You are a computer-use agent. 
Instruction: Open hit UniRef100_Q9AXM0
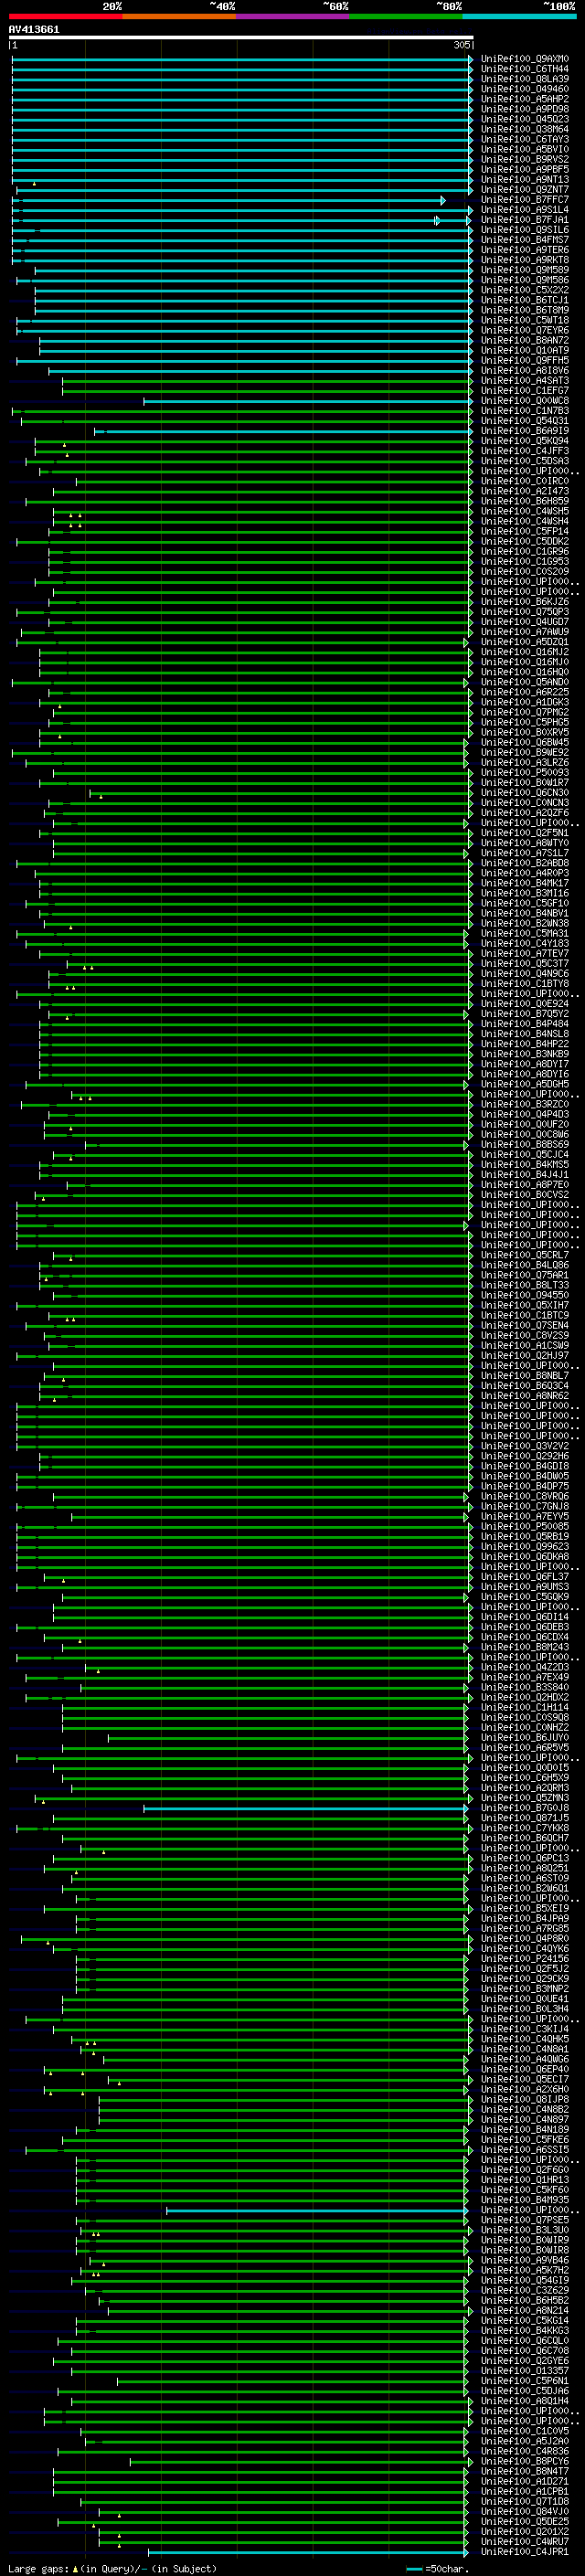point(524,59)
